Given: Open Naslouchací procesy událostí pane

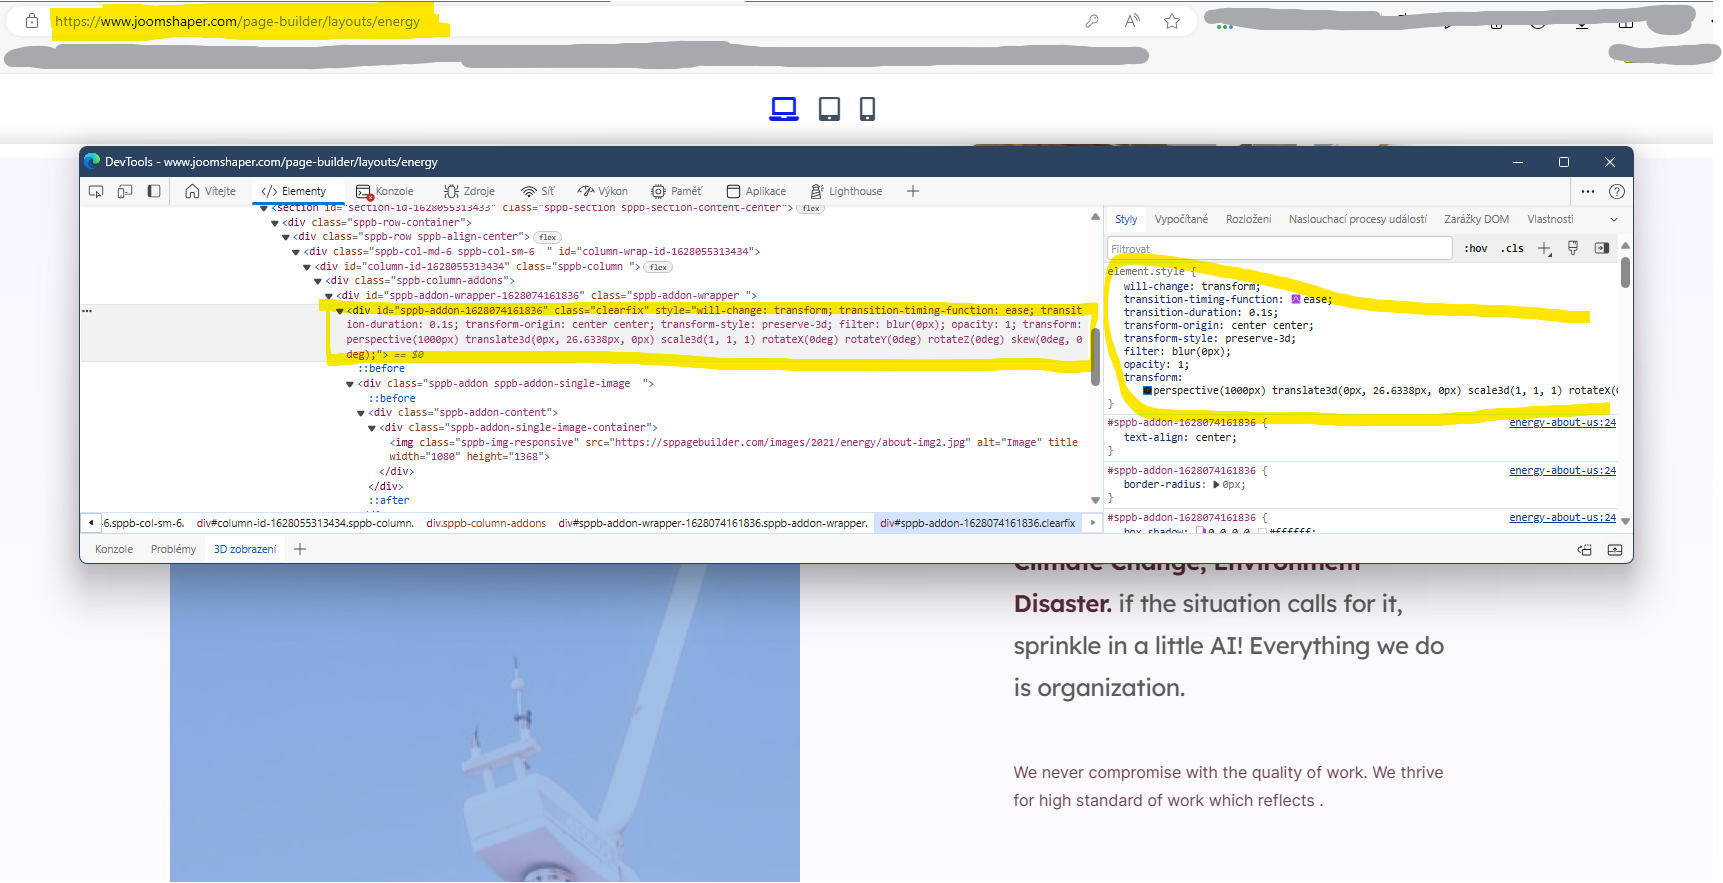Looking at the screenshot, I should click(x=1358, y=219).
